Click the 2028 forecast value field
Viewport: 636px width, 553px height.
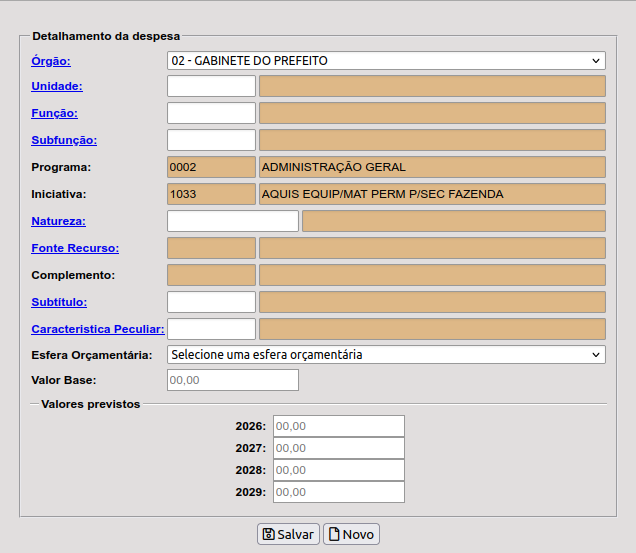(338, 470)
